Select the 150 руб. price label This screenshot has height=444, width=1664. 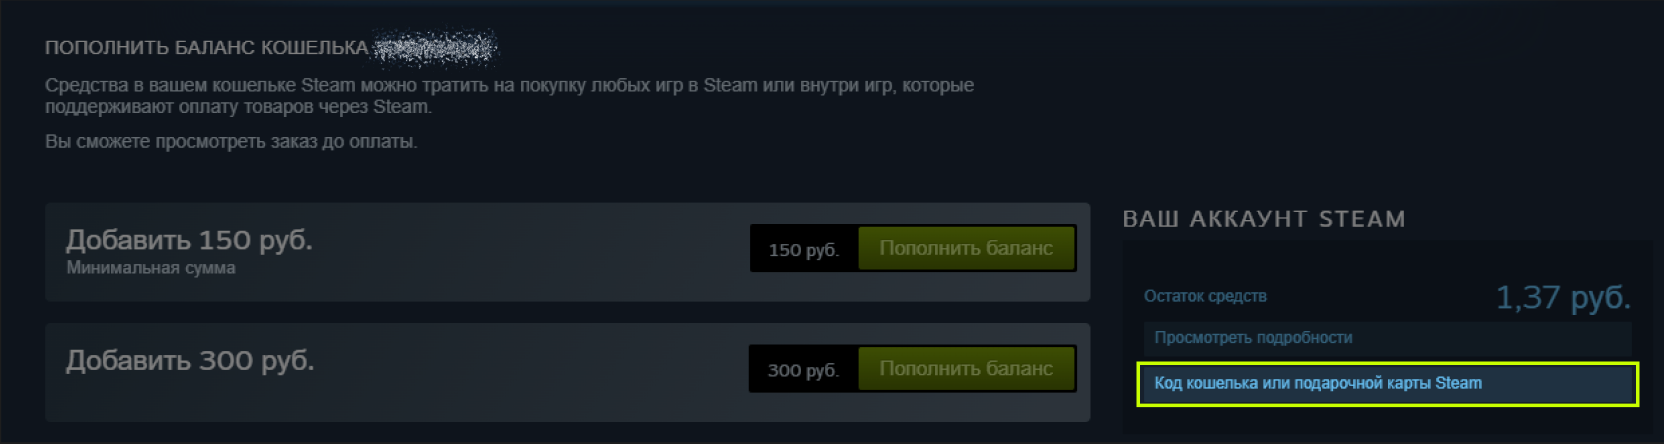pyautogui.click(x=803, y=250)
